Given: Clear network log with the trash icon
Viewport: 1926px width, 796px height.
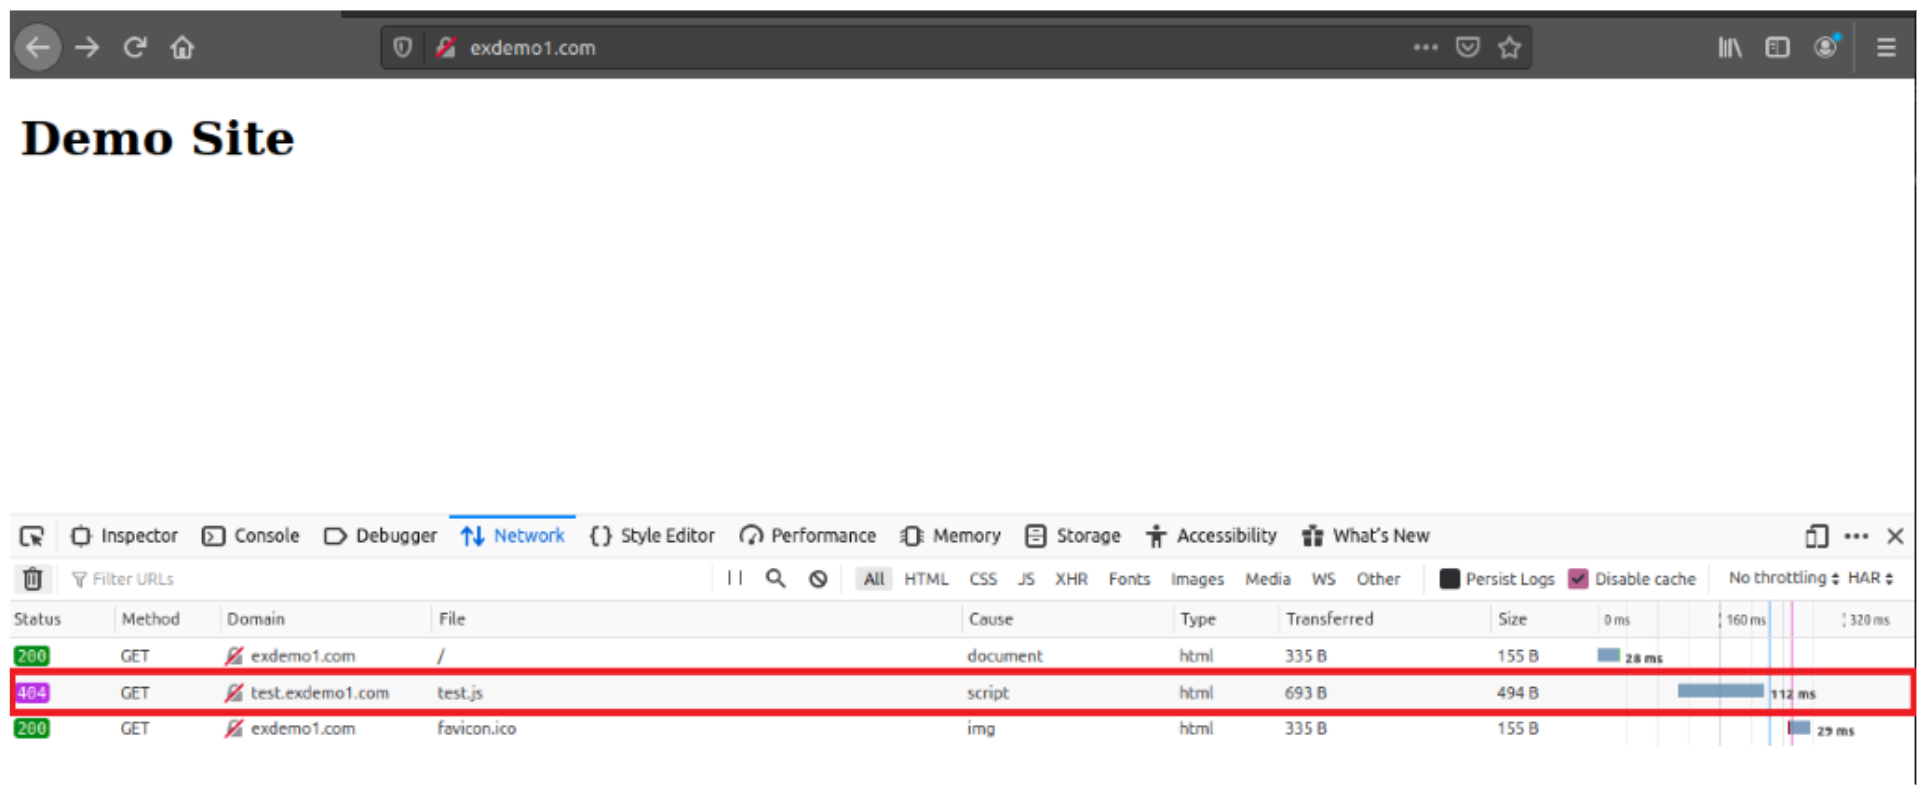Looking at the screenshot, I should pos(32,579).
